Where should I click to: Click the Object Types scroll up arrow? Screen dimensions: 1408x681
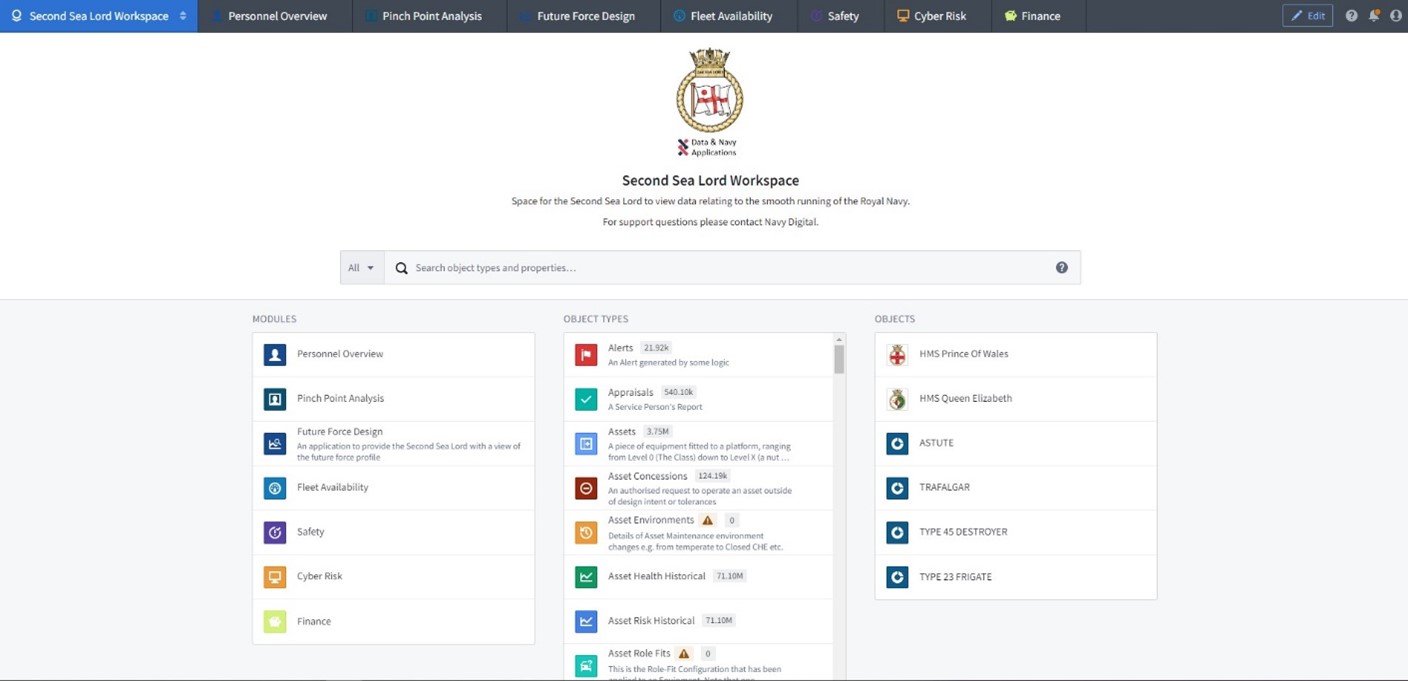pyautogui.click(x=839, y=340)
